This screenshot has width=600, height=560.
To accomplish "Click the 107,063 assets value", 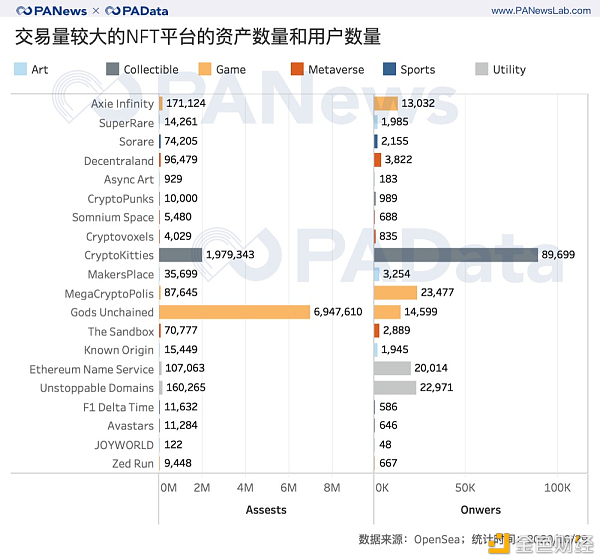I will 185,369.
